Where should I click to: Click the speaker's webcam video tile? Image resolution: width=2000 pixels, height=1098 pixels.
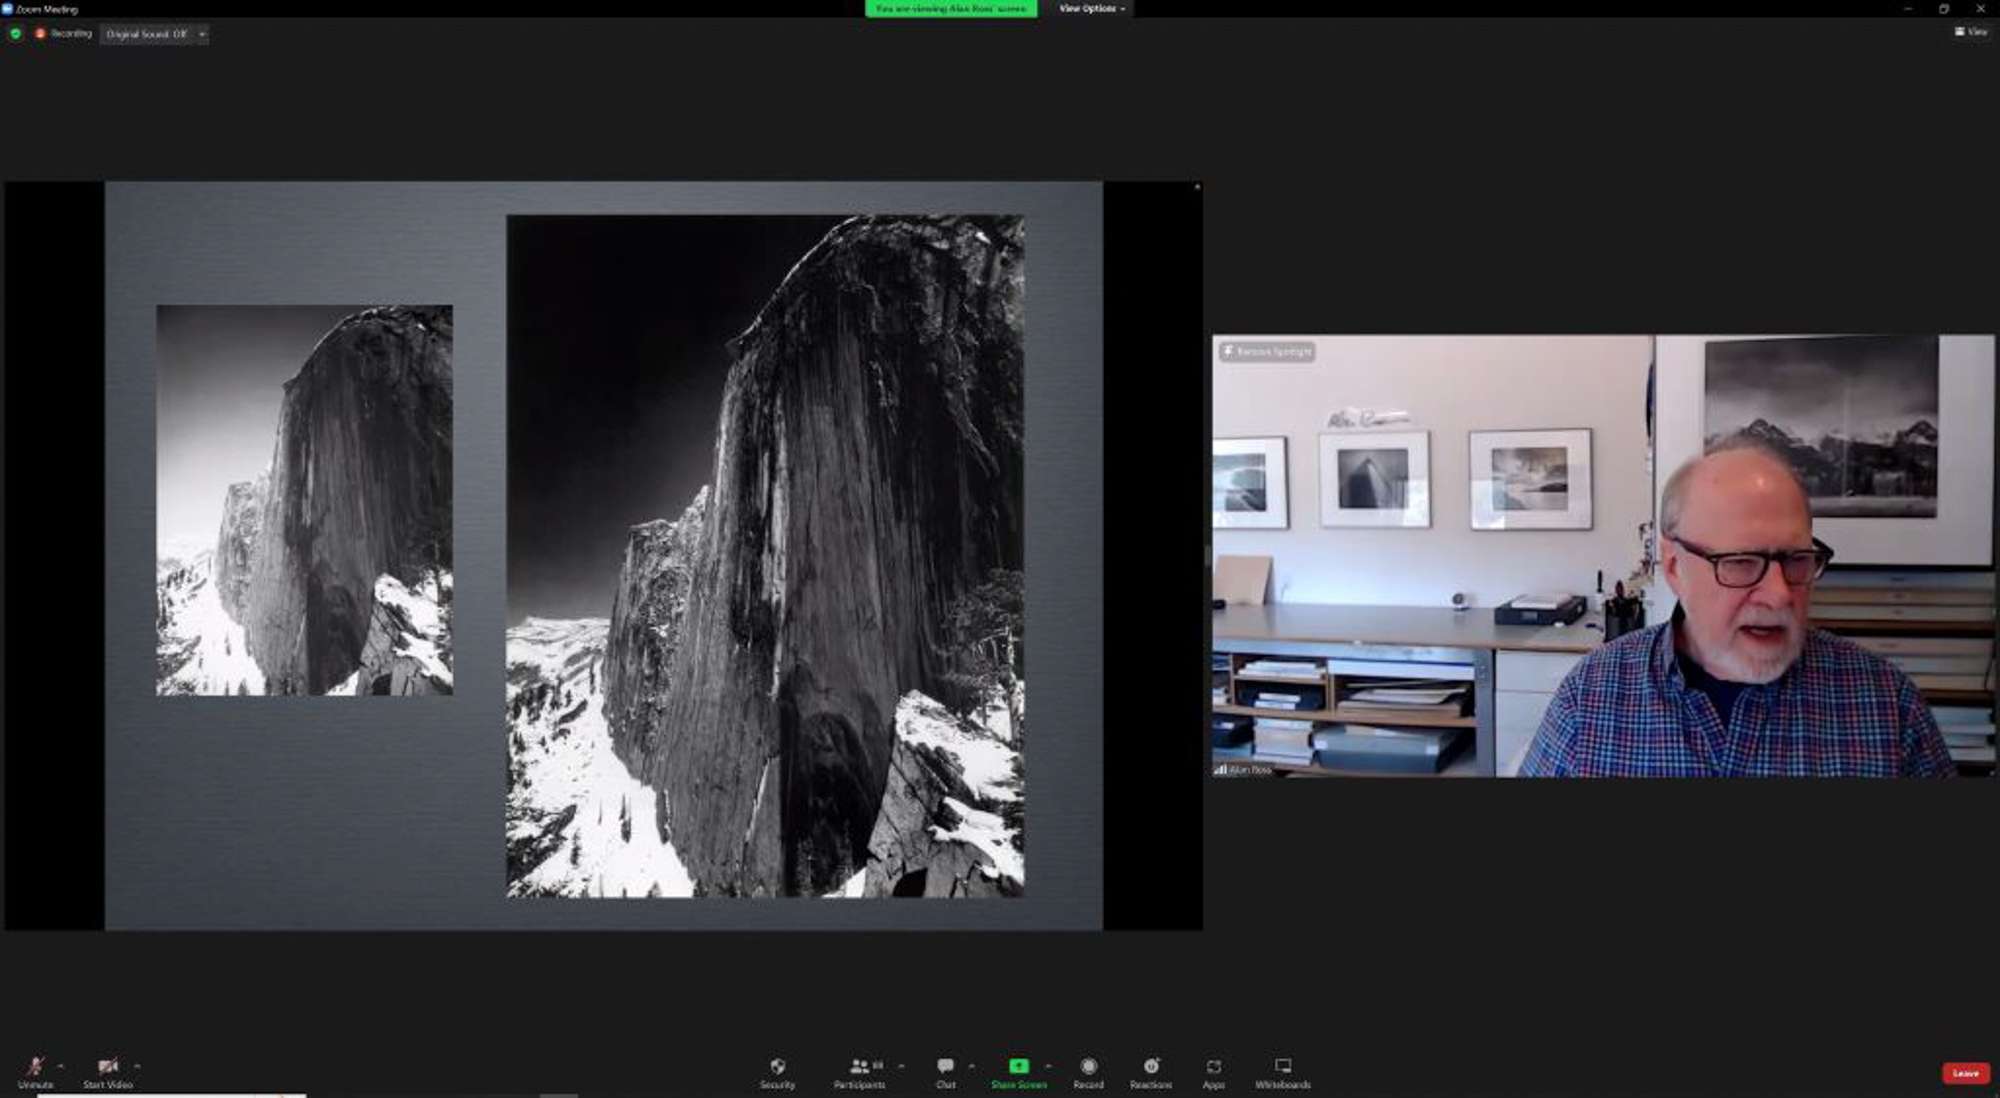tap(1603, 556)
